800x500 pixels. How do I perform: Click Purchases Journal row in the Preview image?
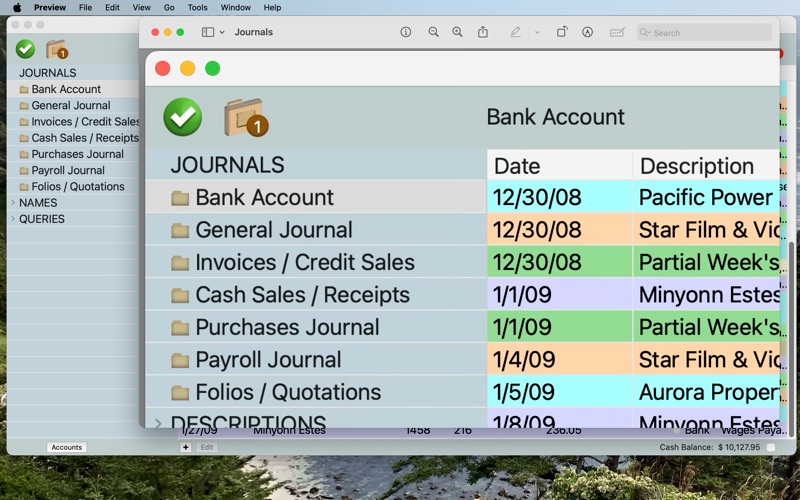point(316,328)
